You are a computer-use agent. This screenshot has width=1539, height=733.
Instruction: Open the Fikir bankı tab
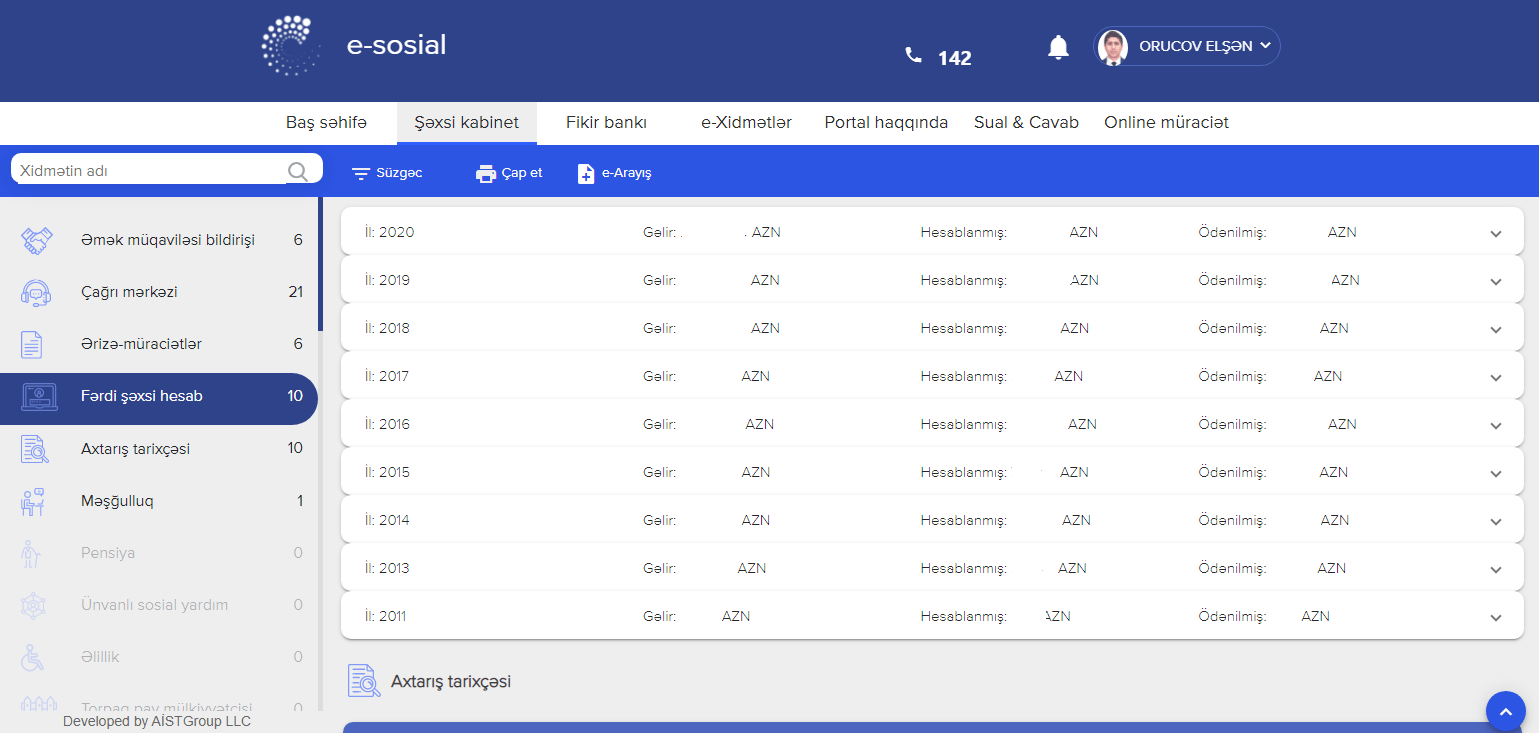(606, 123)
